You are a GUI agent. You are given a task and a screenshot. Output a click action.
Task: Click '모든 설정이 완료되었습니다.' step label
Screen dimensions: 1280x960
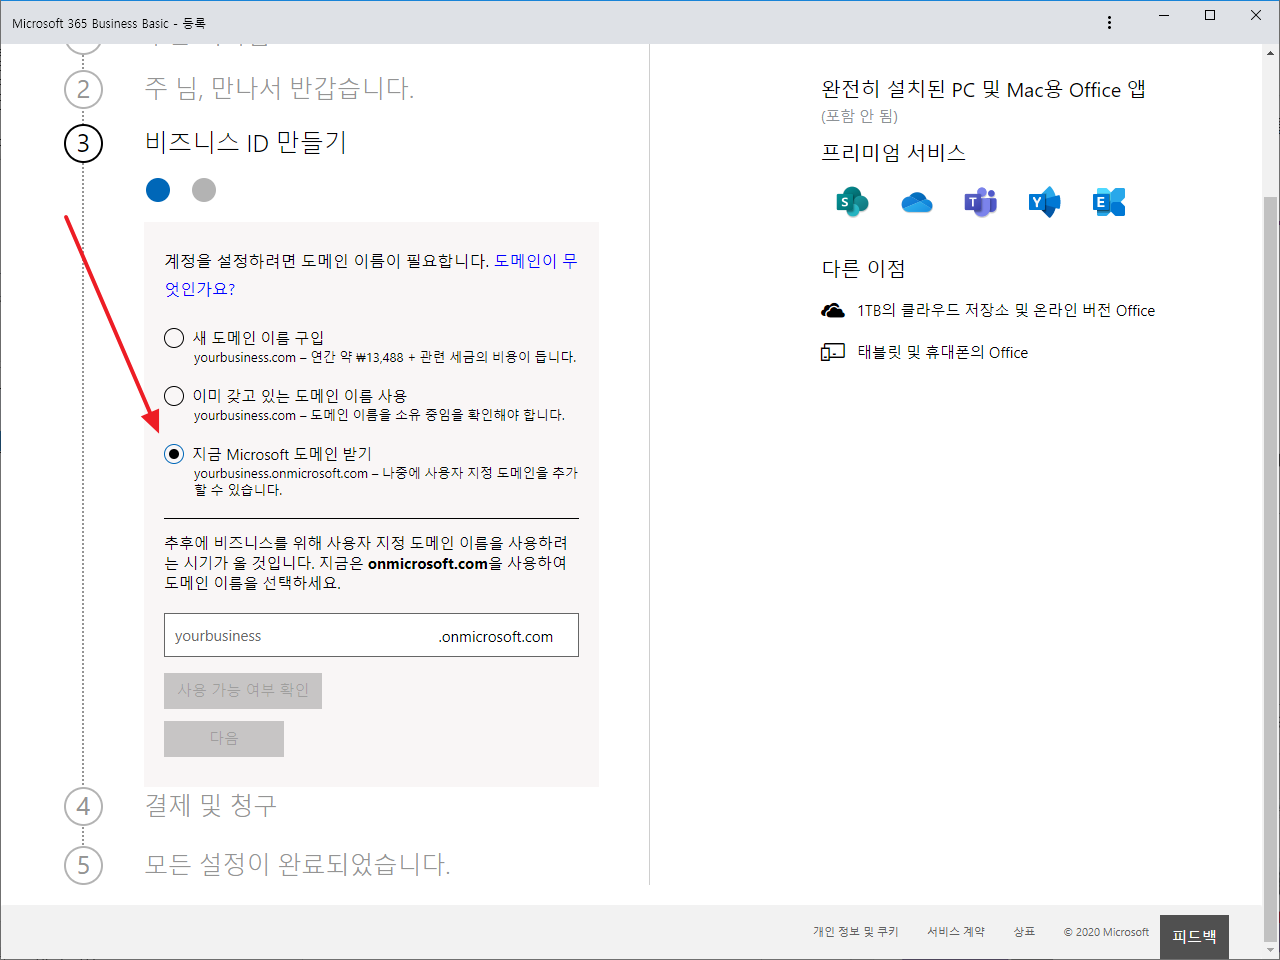click(298, 864)
